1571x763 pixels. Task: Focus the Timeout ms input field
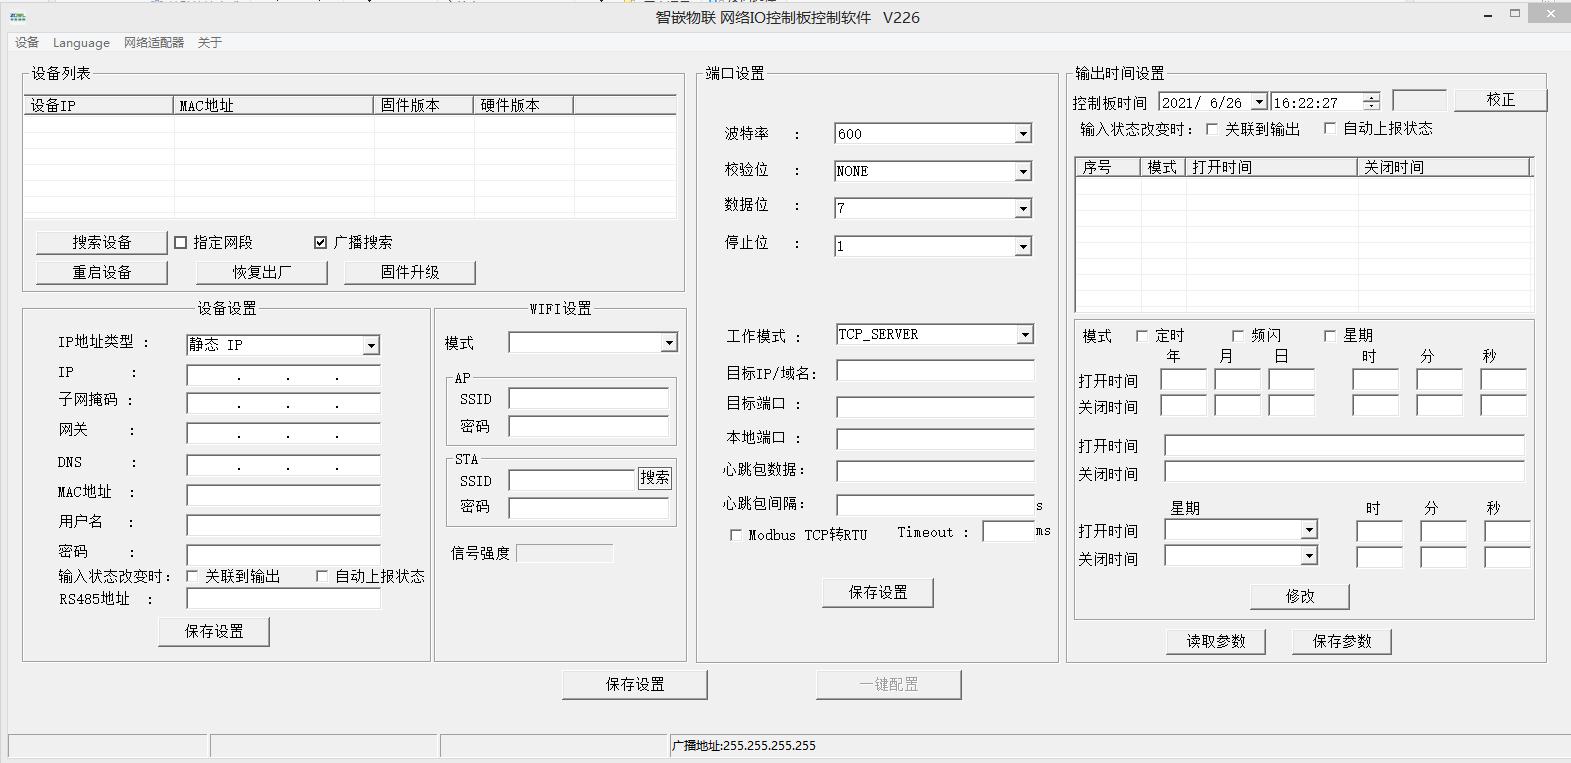pos(1008,531)
